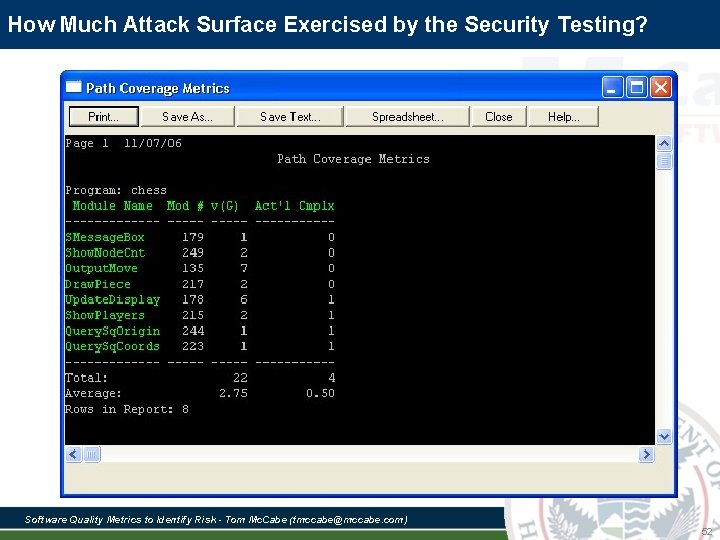The width and height of the screenshot is (720, 540).
Task: Click the Total: label
Action: 86,378
